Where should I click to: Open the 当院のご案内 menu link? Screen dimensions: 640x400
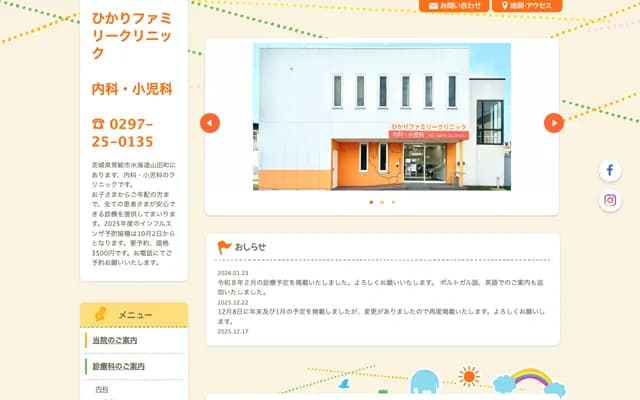(115, 340)
